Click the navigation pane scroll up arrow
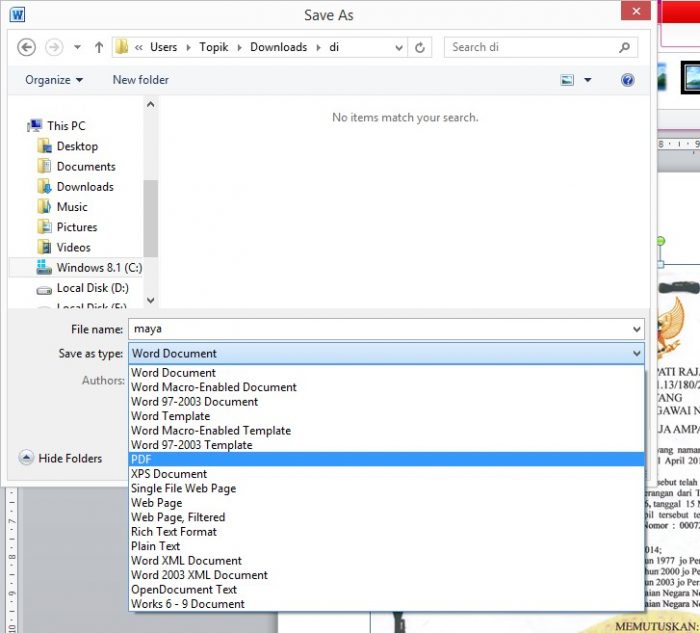This screenshot has height=633, width=700. [151, 104]
